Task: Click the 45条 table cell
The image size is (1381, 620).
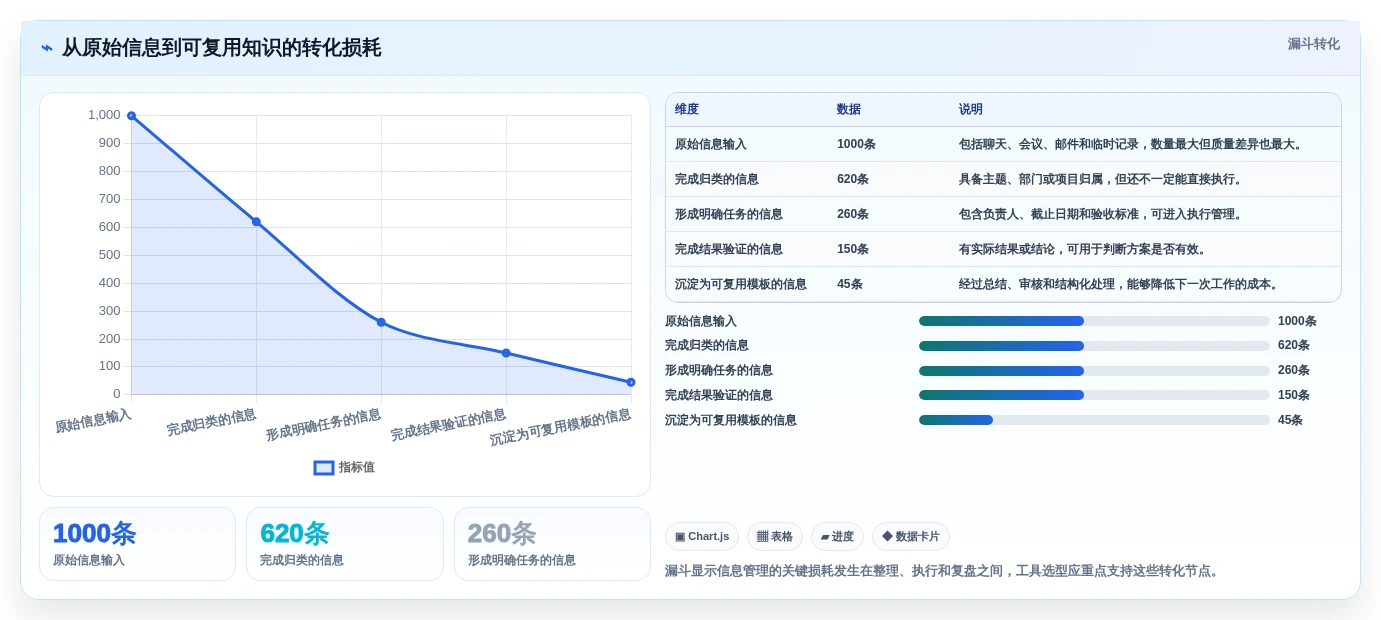Action: (x=850, y=284)
